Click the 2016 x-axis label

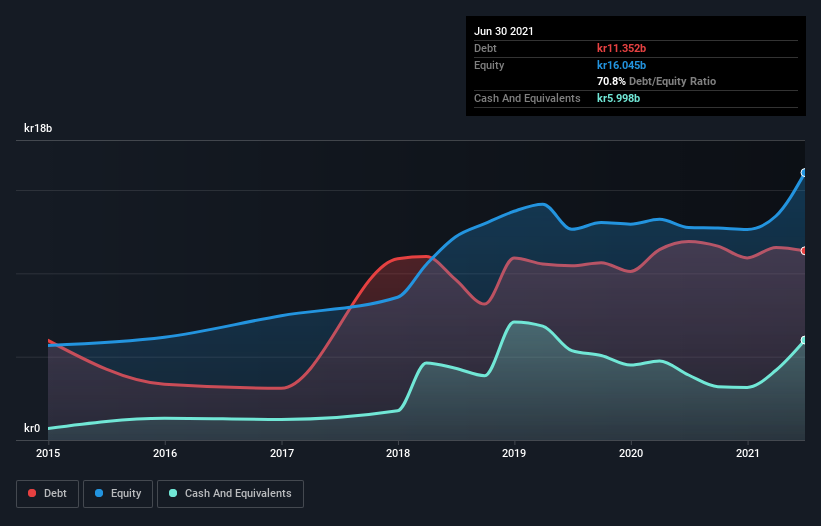[165, 453]
